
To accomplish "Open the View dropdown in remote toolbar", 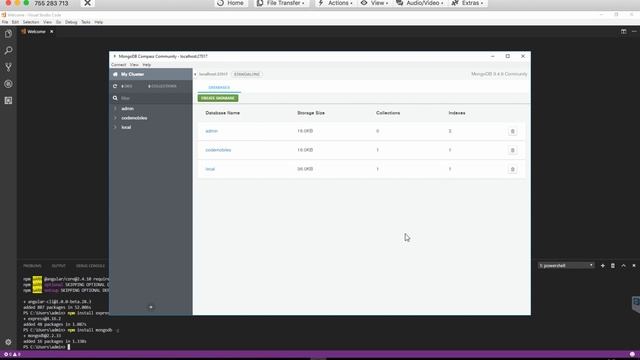I will click(374, 3).
